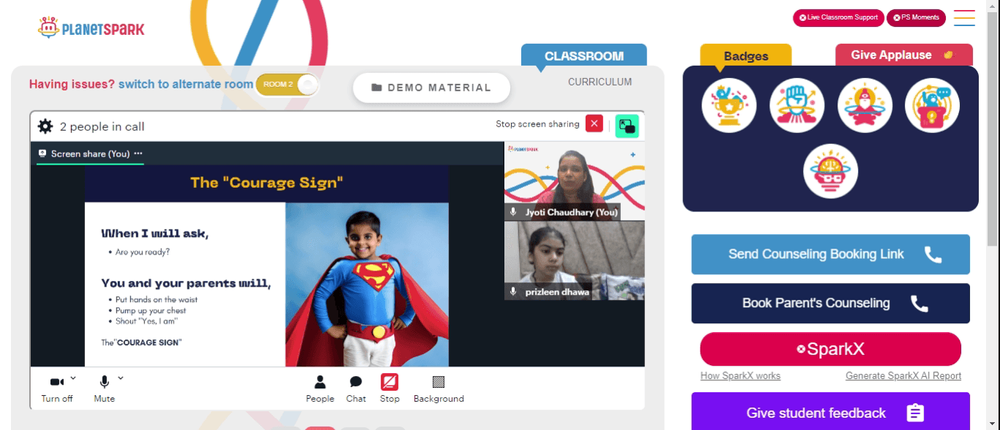Screen dimensions: 1000x430
Task: Award the meditating guru badge
Action: [x=865, y=105]
